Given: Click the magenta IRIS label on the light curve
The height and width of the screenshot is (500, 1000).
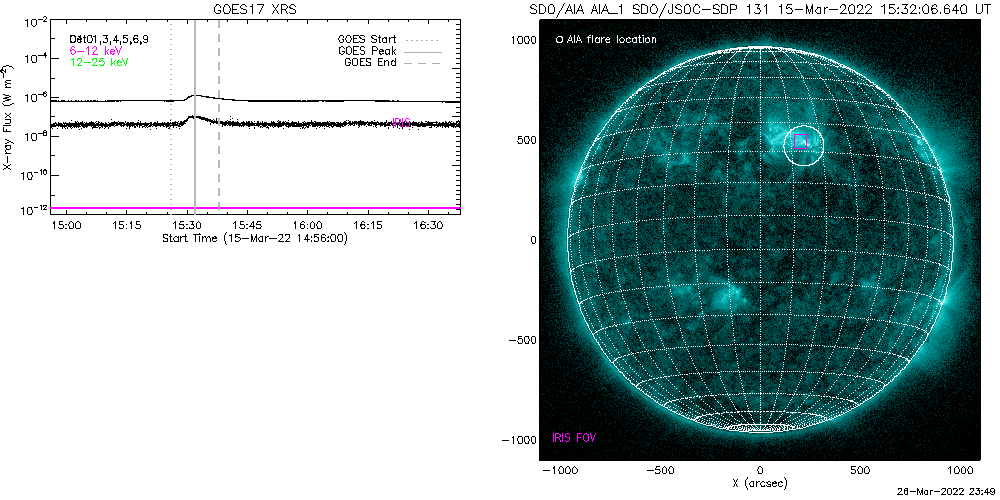Looking at the screenshot, I should click(x=401, y=122).
